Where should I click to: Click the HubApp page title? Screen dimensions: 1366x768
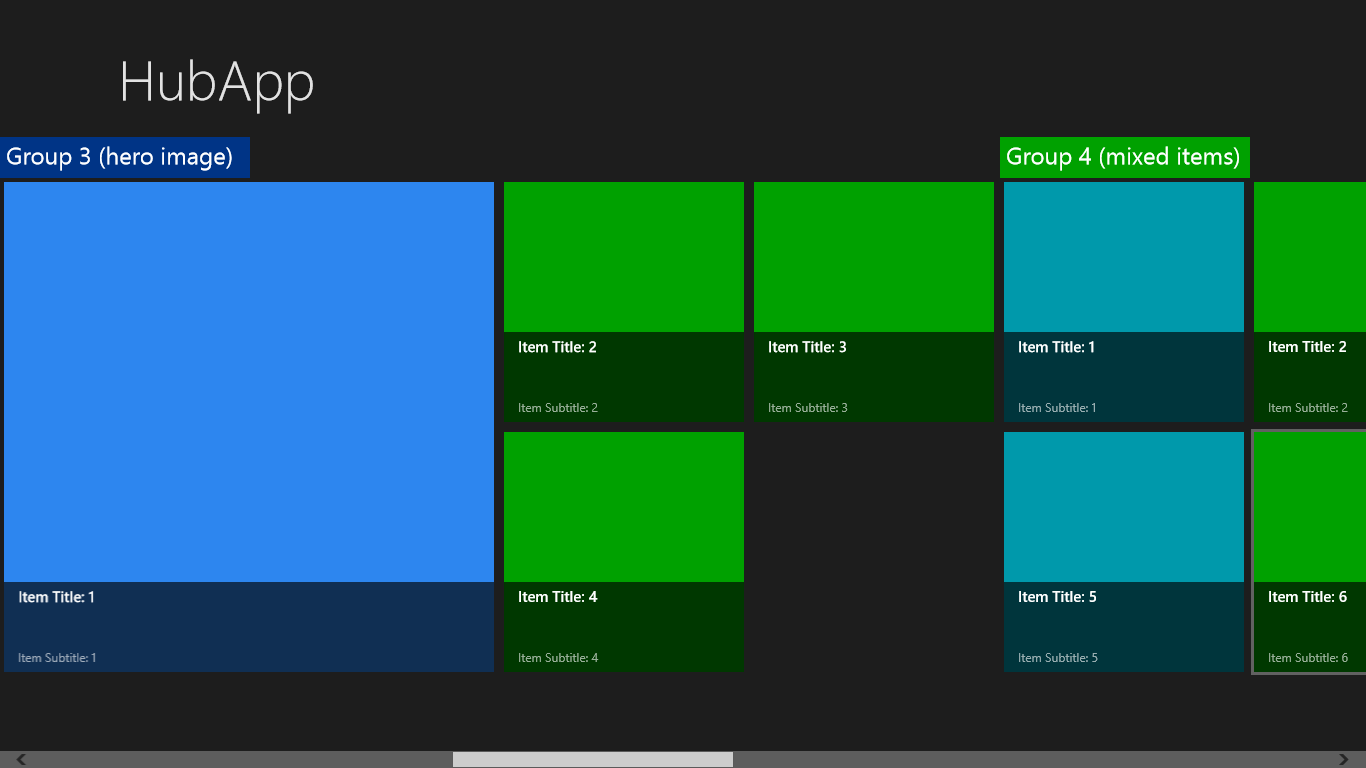(217, 82)
